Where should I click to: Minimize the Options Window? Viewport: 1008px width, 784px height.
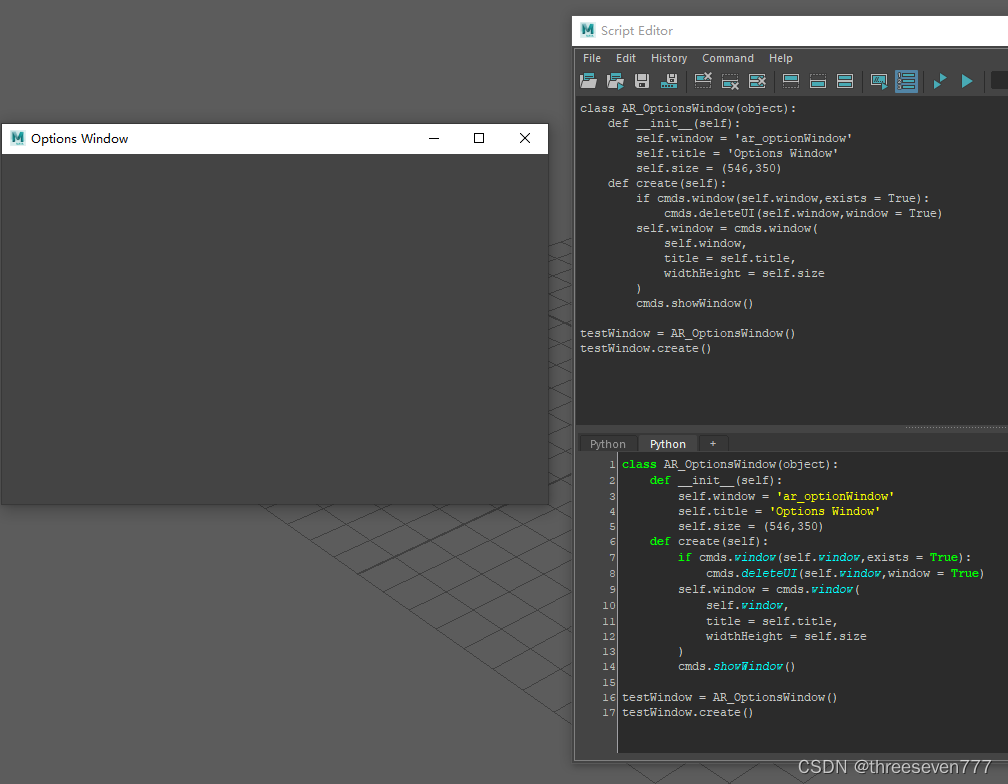click(x=434, y=138)
